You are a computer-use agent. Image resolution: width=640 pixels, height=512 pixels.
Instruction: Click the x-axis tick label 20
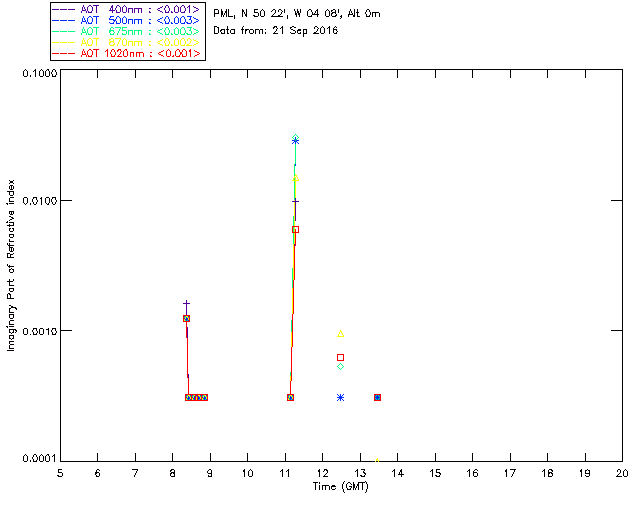(x=622, y=473)
